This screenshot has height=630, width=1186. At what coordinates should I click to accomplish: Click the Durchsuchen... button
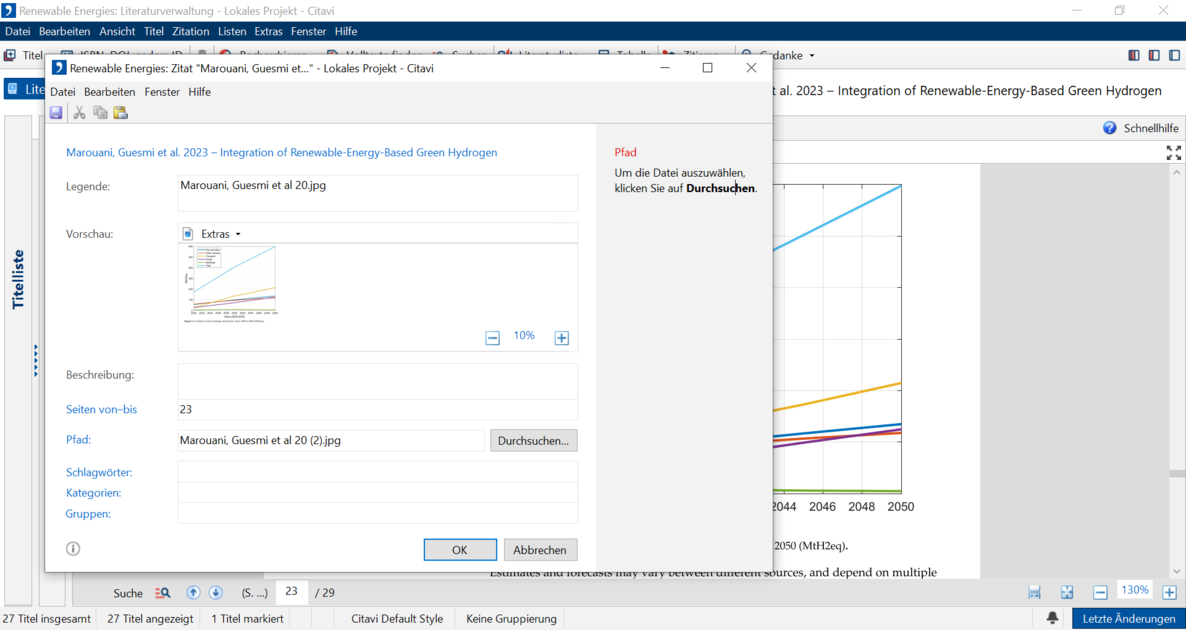tap(533, 440)
